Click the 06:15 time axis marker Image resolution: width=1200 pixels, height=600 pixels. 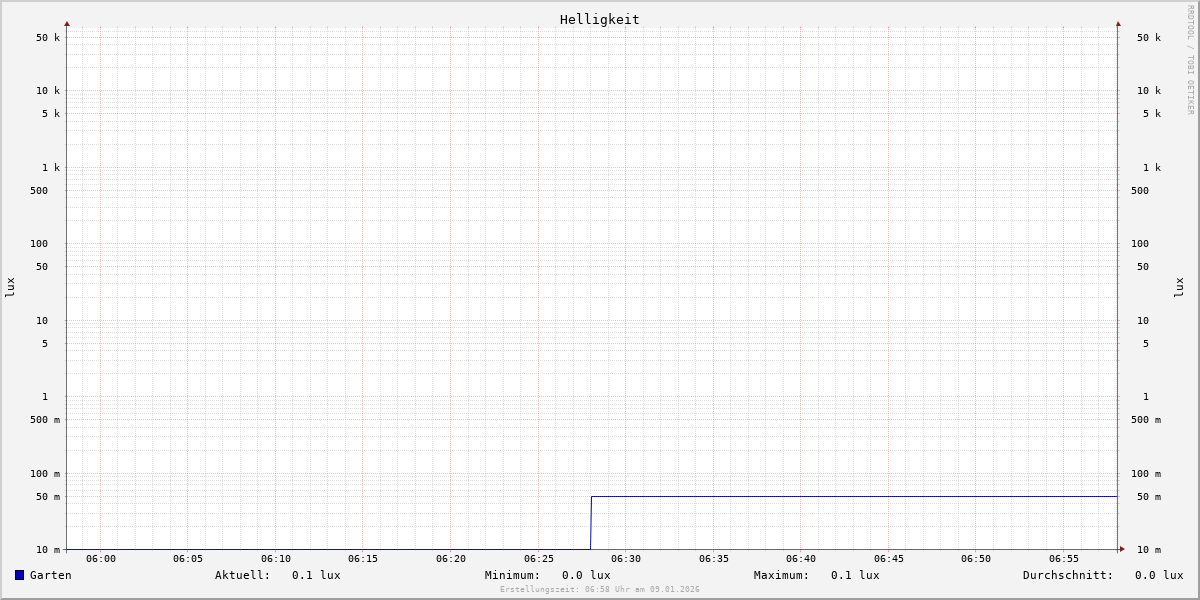click(x=363, y=559)
